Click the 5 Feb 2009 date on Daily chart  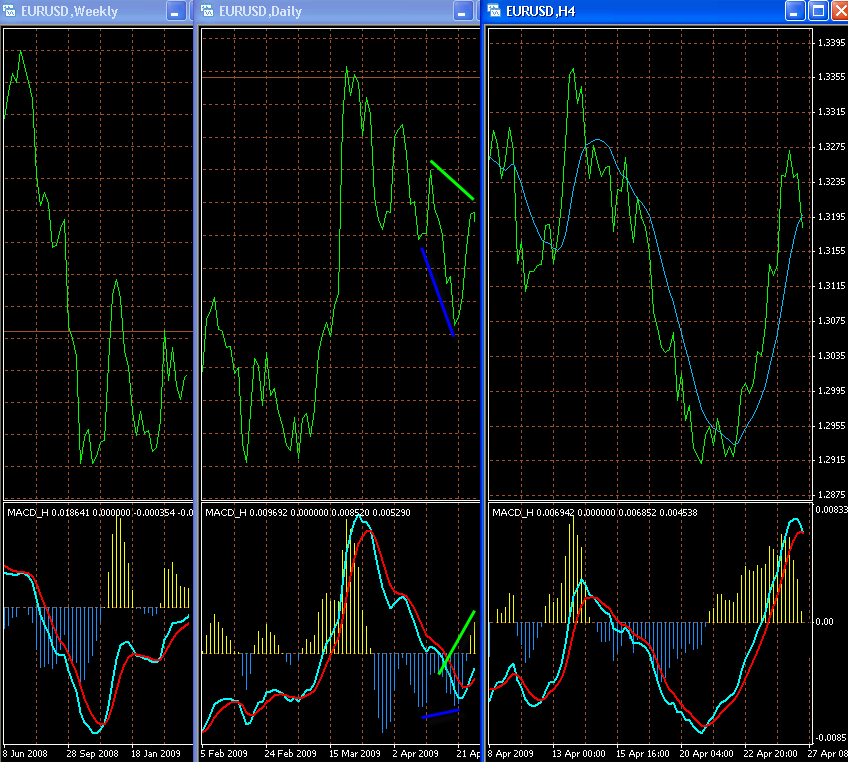click(x=224, y=753)
